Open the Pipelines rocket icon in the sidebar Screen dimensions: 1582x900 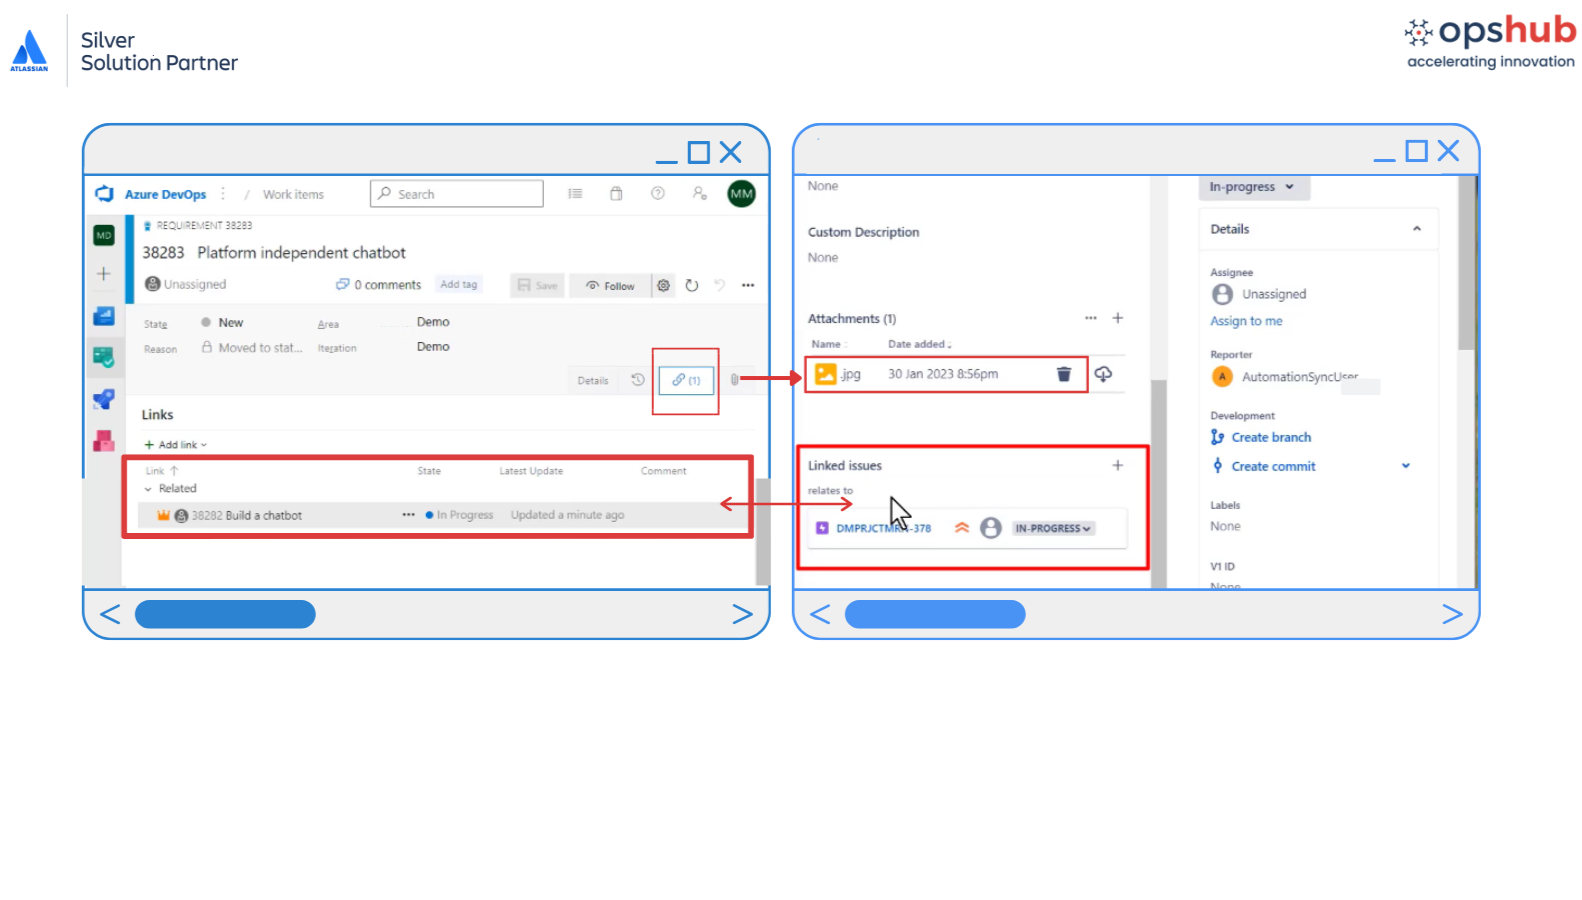tap(104, 399)
